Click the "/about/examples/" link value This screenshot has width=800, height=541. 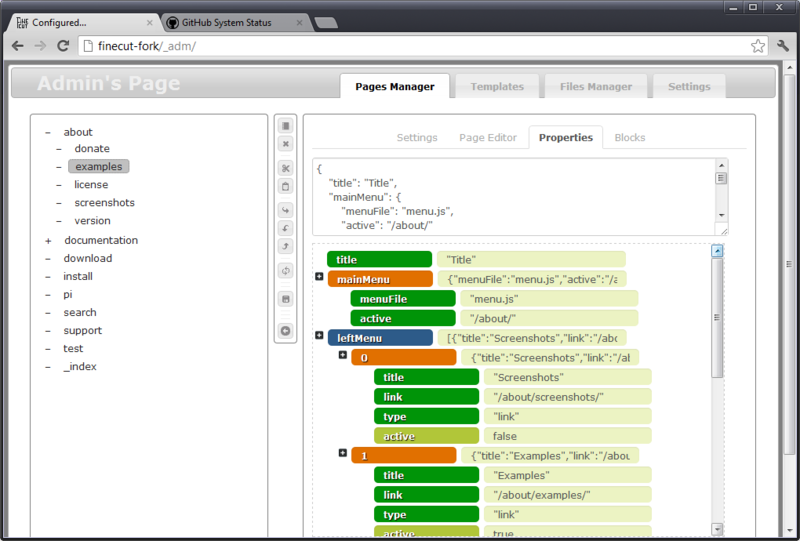[x=567, y=495]
